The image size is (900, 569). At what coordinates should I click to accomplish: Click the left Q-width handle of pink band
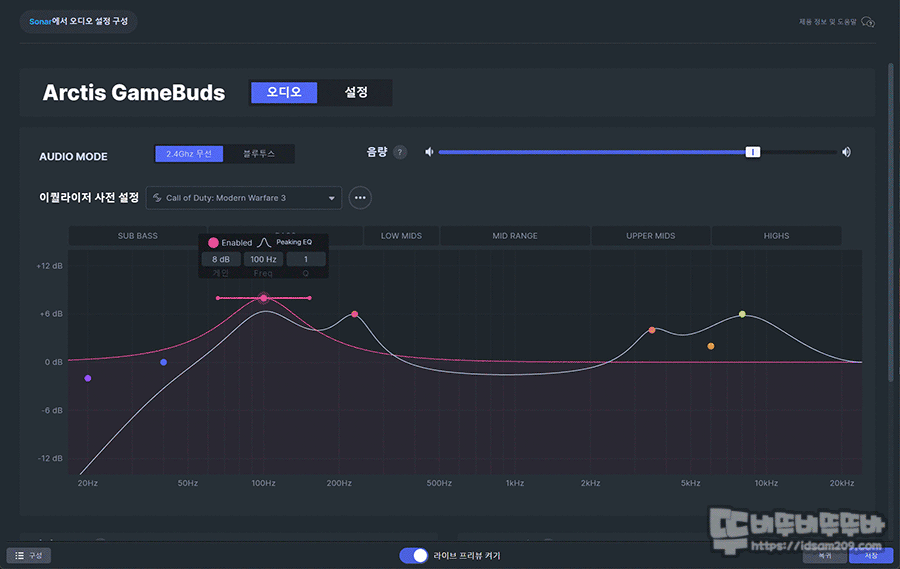(218, 298)
